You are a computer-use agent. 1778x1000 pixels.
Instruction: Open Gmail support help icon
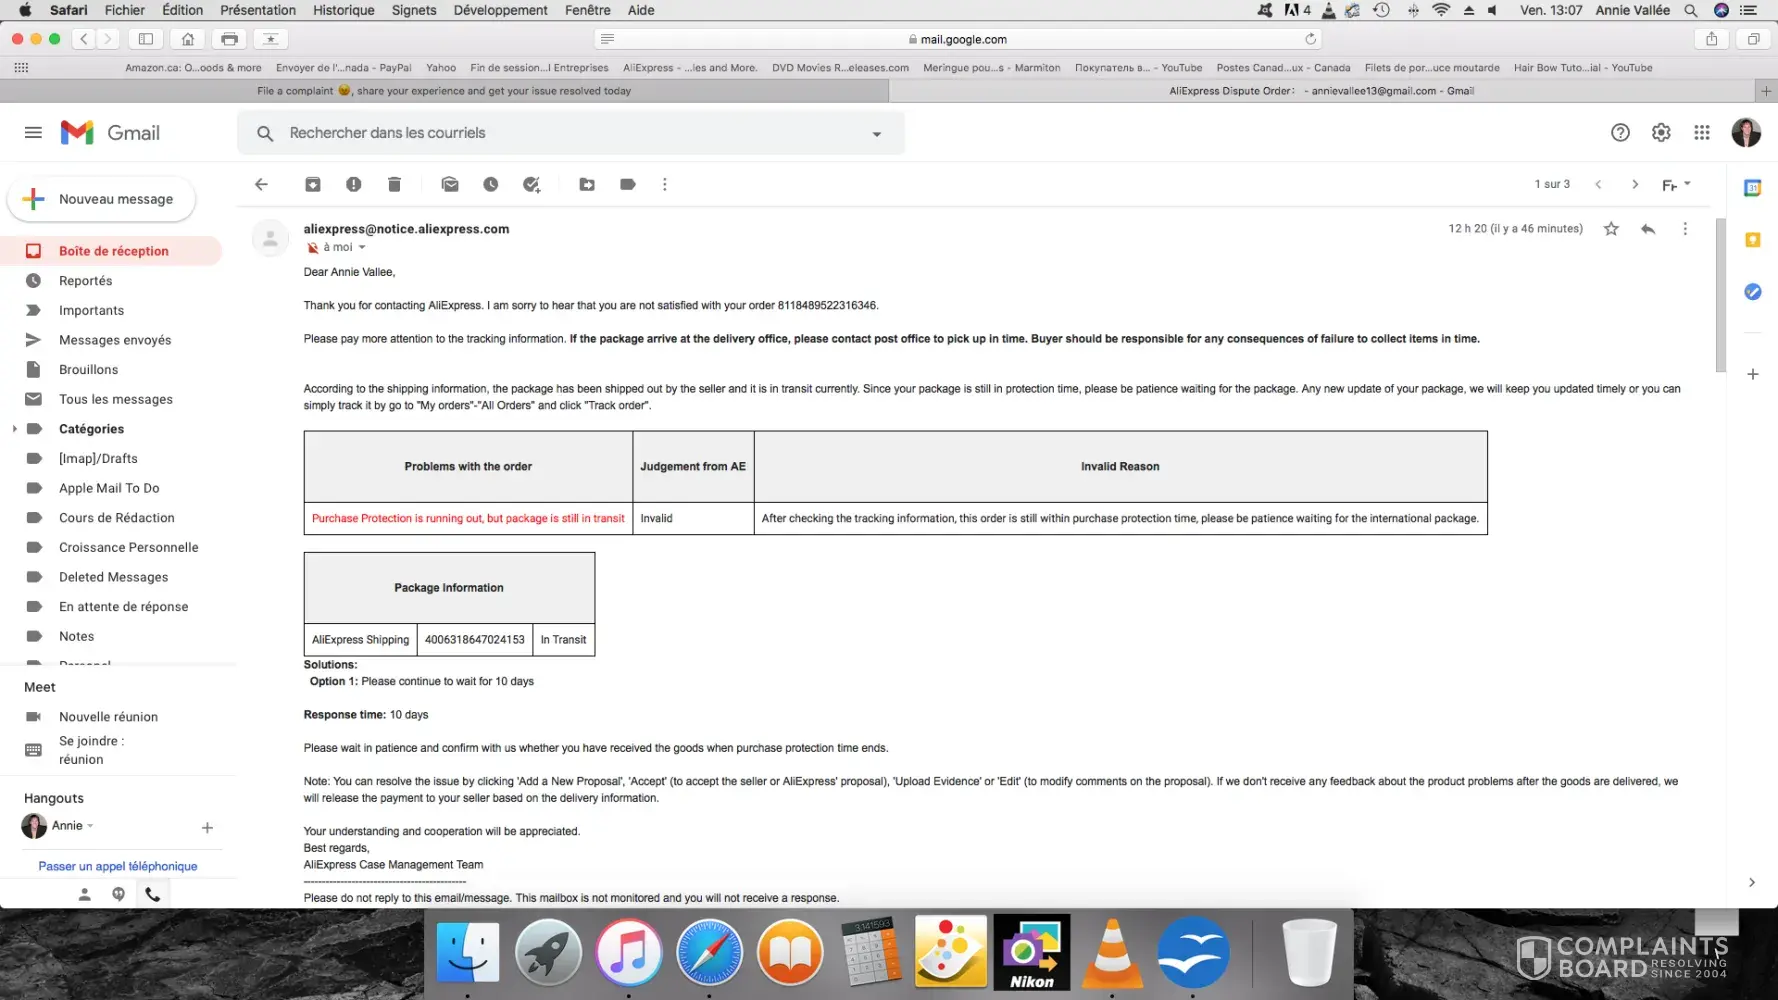click(1620, 132)
